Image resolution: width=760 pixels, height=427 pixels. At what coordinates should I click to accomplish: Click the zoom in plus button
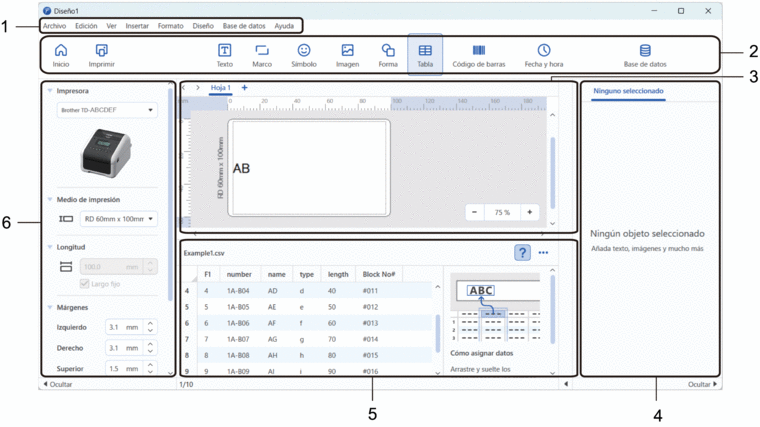click(x=529, y=212)
